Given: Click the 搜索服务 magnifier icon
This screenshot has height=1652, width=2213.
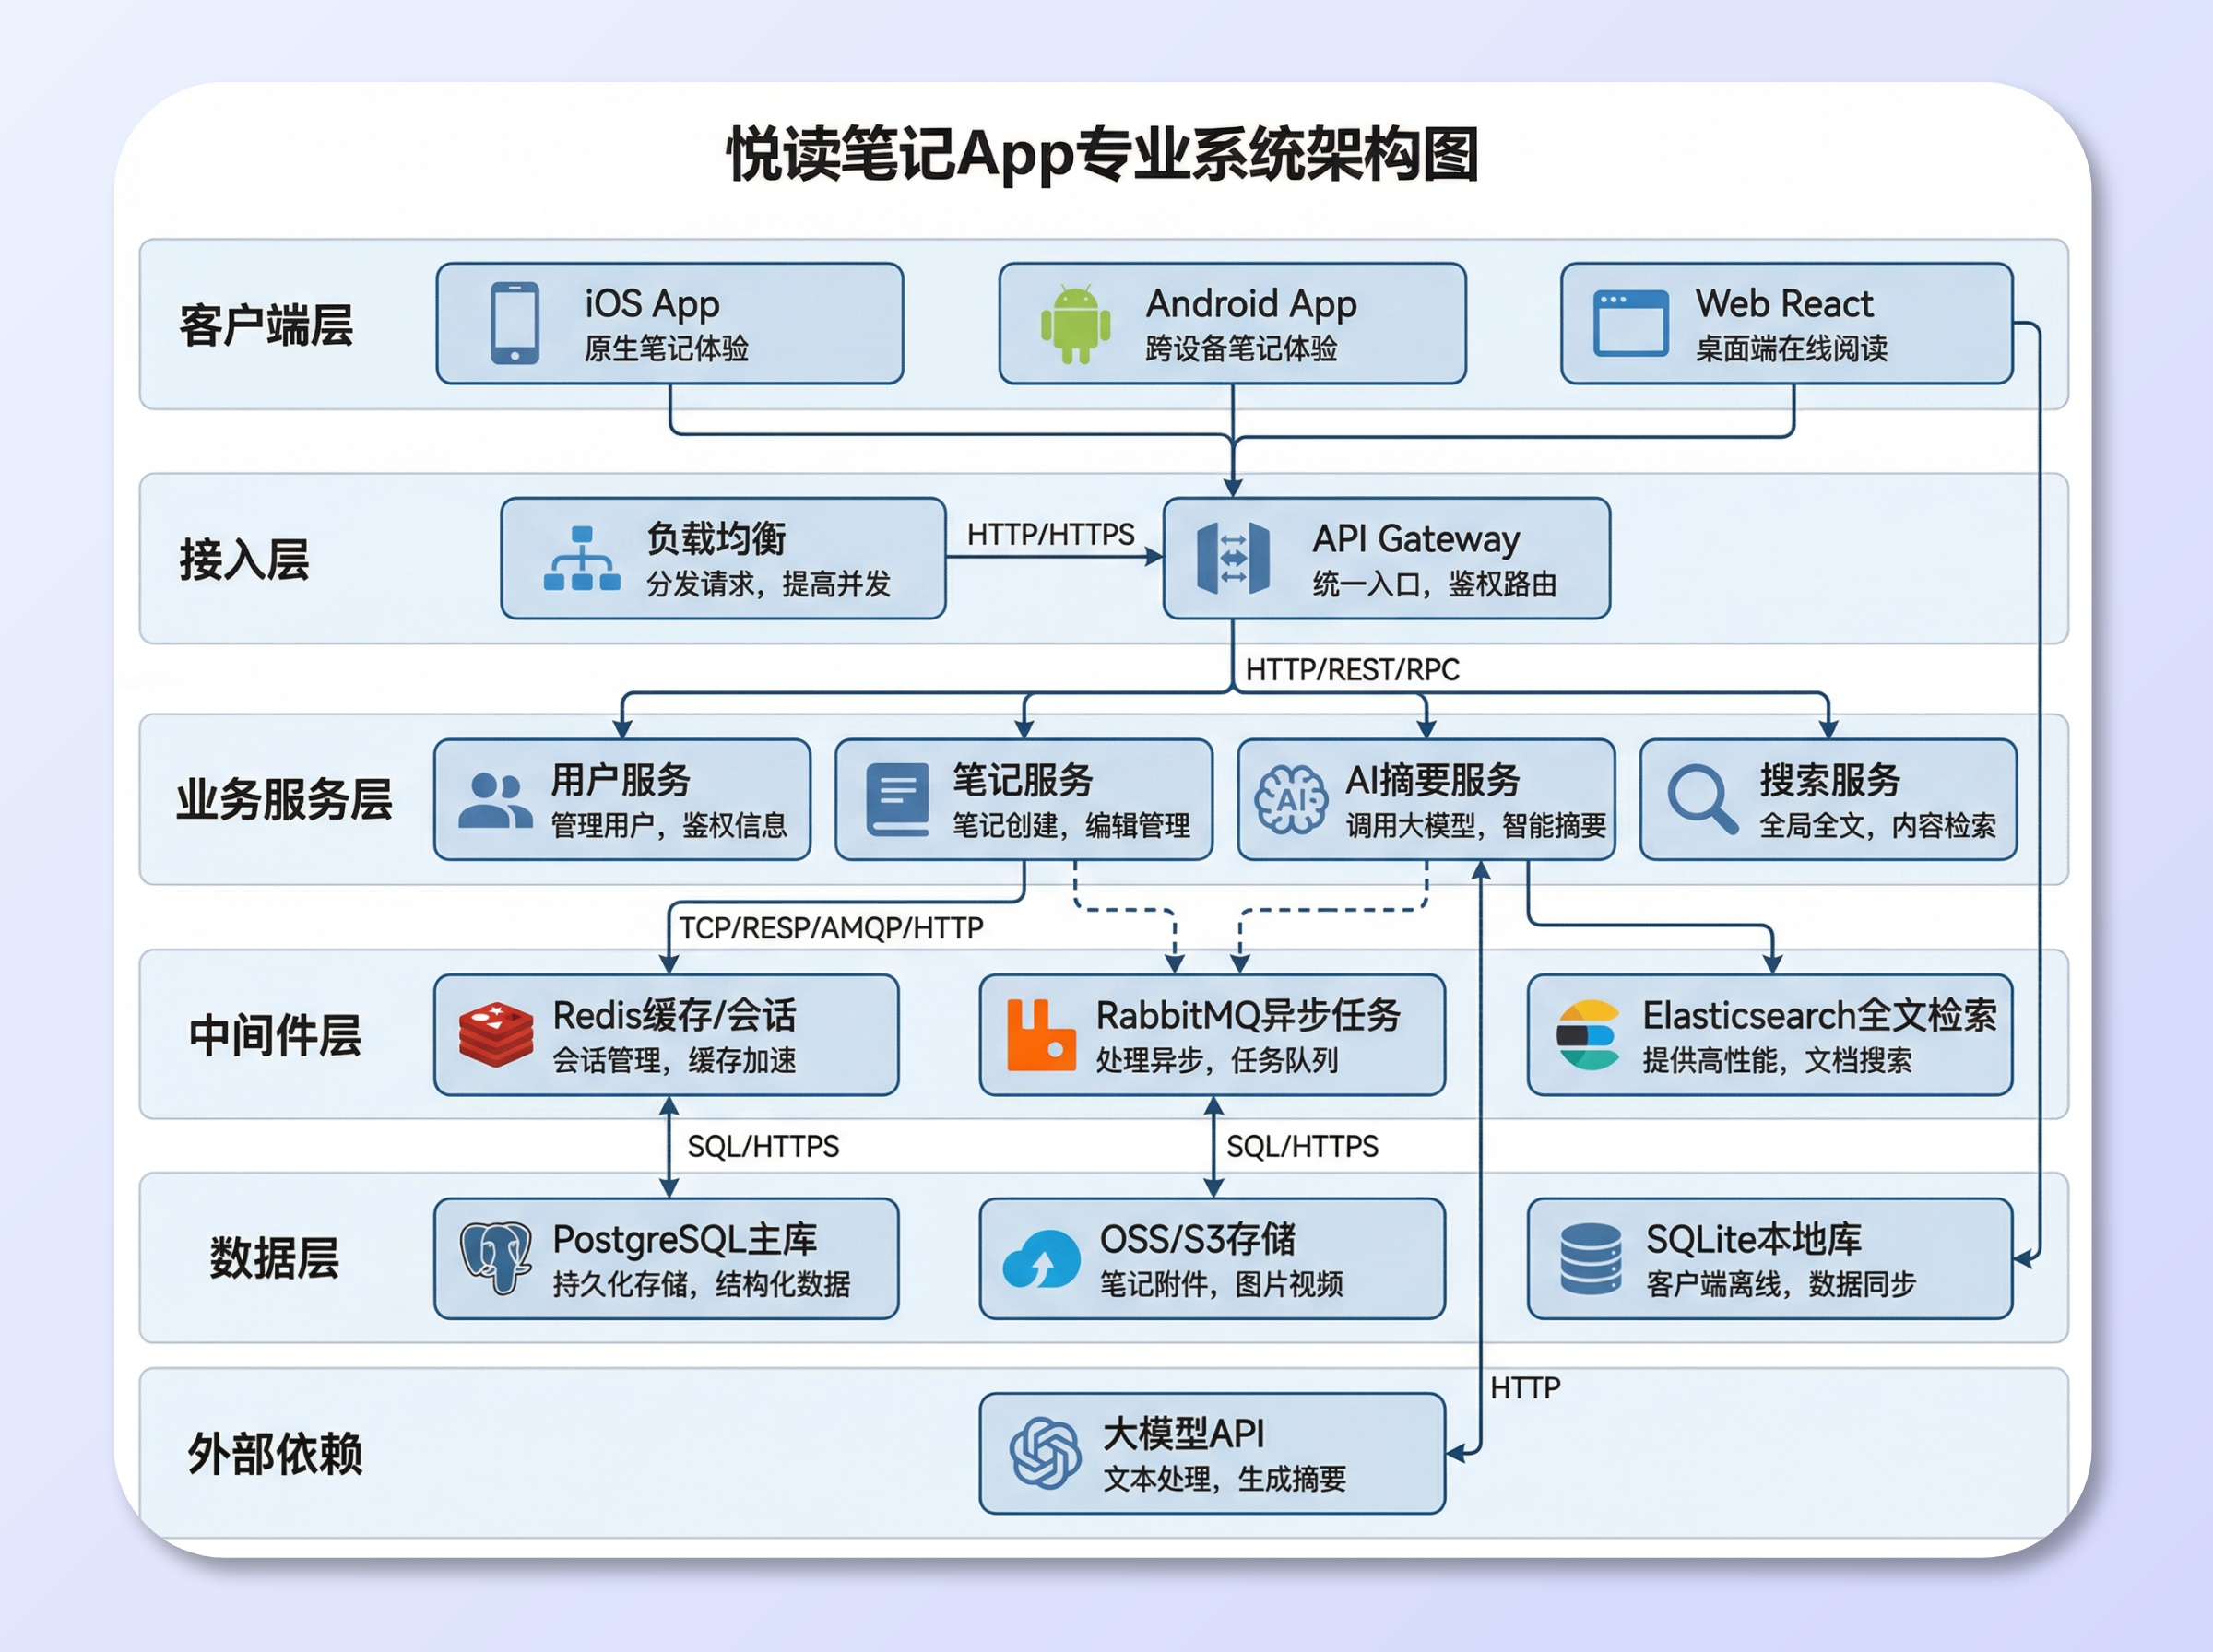Looking at the screenshot, I should (1702, 799).
